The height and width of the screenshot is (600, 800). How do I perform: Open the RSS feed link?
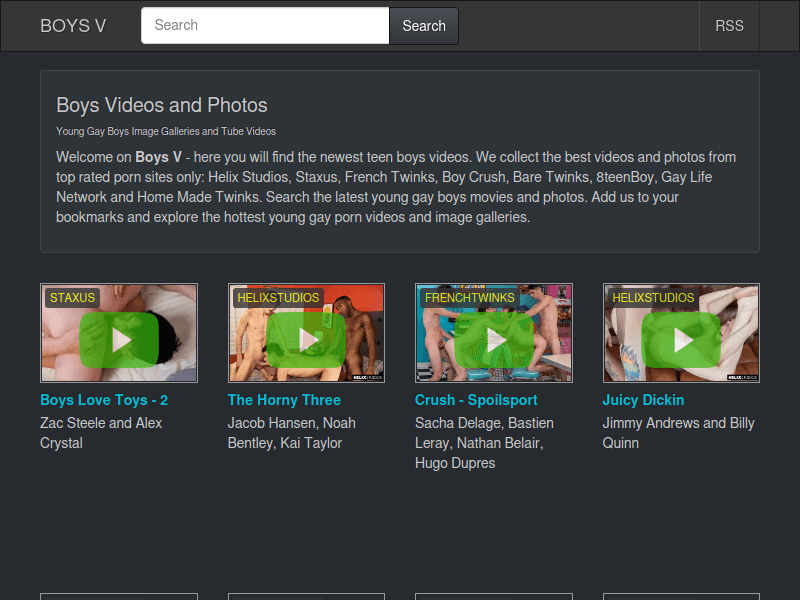[729, 26]
